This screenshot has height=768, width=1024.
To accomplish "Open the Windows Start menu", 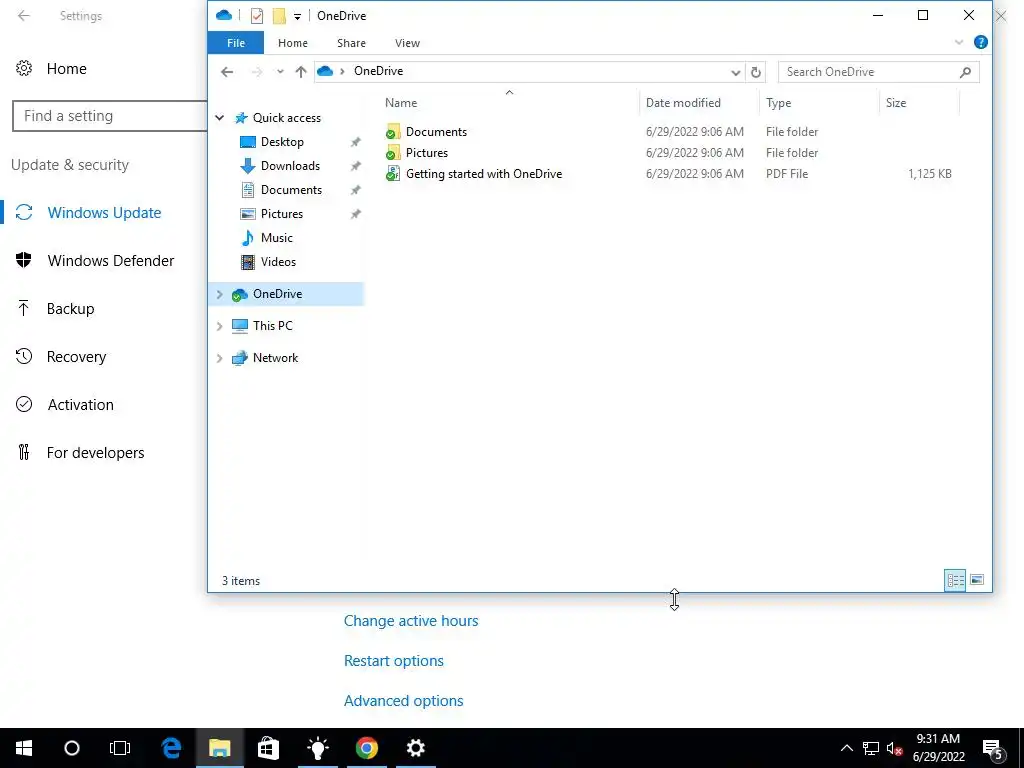I will pos(24,748).
